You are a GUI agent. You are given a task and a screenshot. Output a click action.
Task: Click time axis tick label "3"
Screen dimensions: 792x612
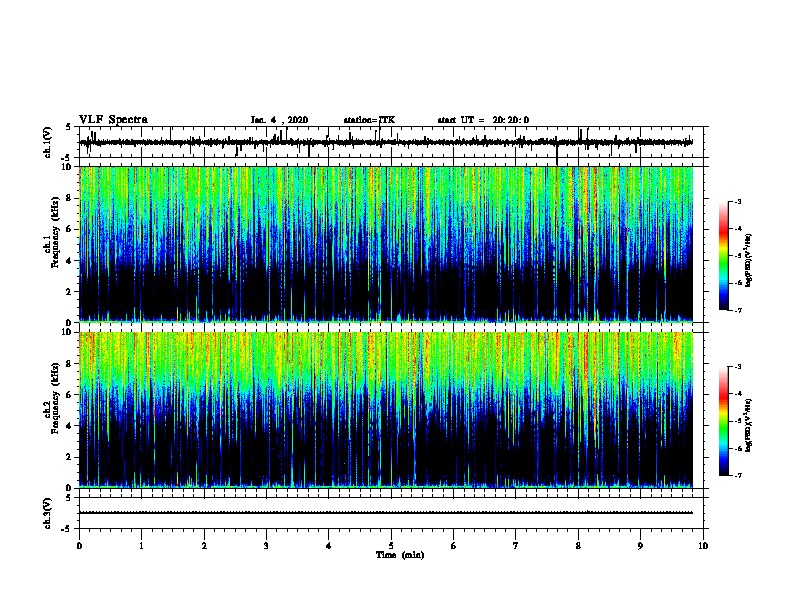pos(266,546)
